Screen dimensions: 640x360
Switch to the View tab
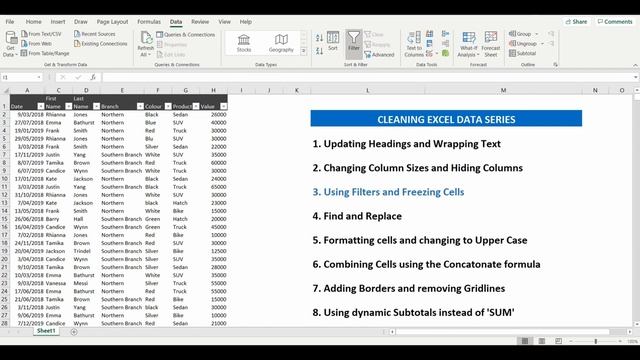[224, 22]
